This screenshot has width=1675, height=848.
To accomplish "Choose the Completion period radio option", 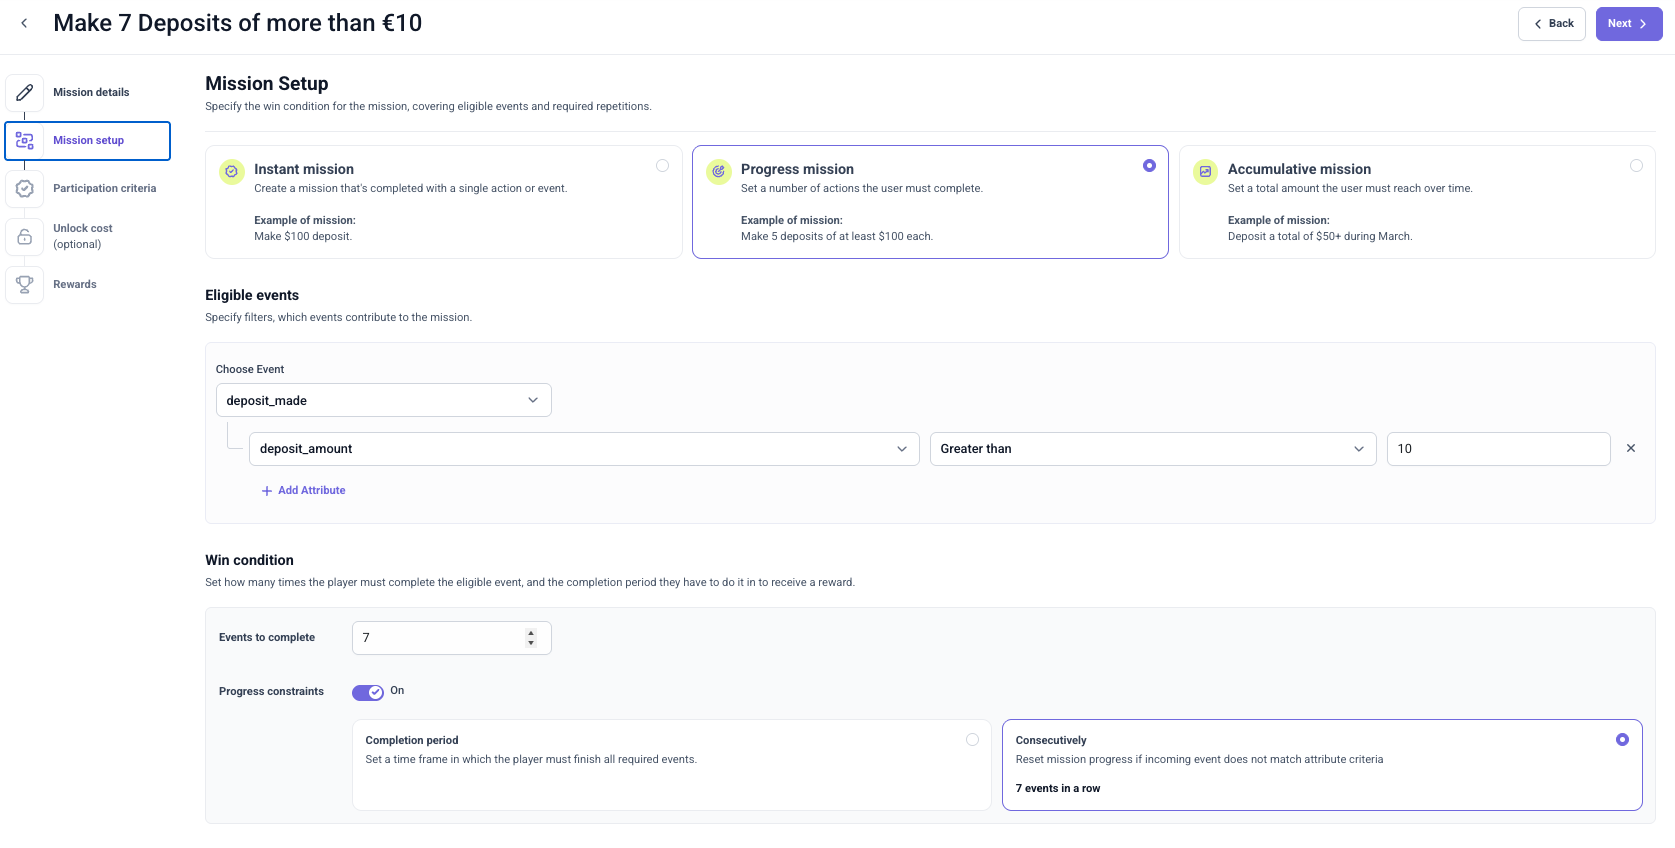I will tap(972, 740).
